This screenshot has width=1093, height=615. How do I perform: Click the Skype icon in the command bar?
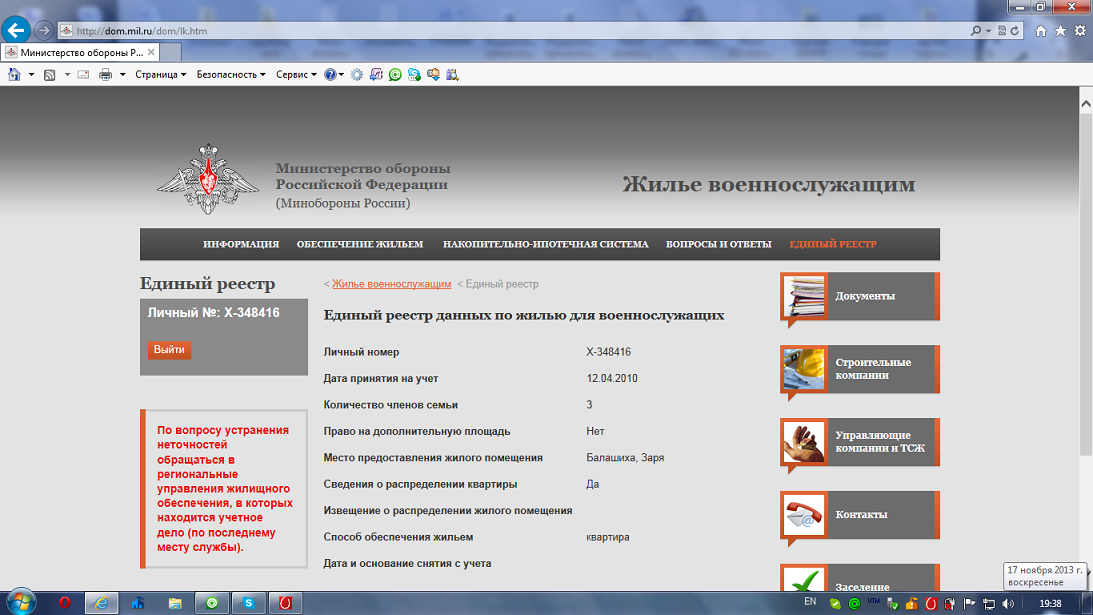(x=414, y=74)
